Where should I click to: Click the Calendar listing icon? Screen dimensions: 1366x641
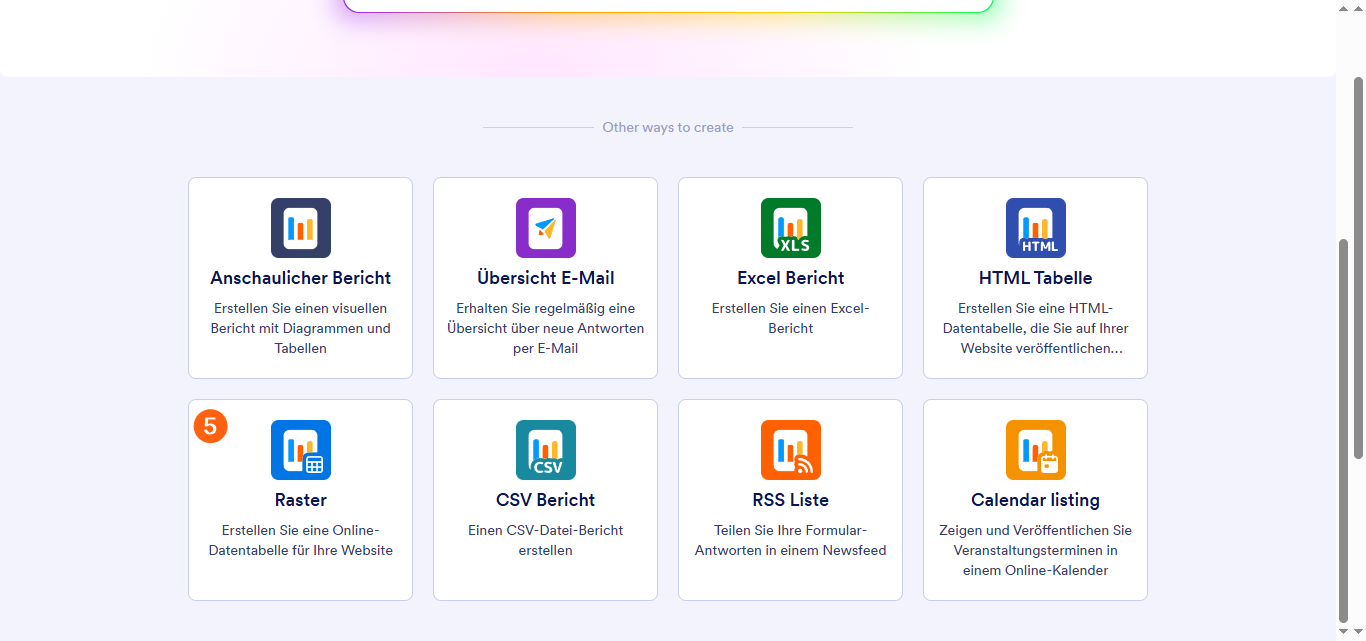(1035, 450)
